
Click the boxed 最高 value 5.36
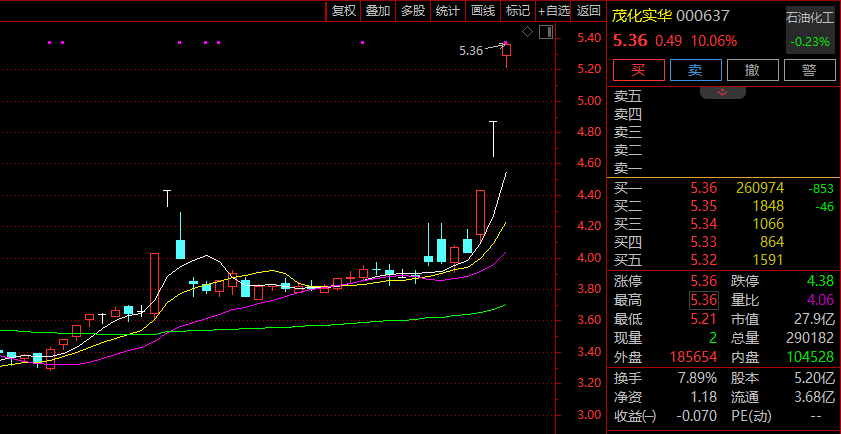[x=704, y=300]
